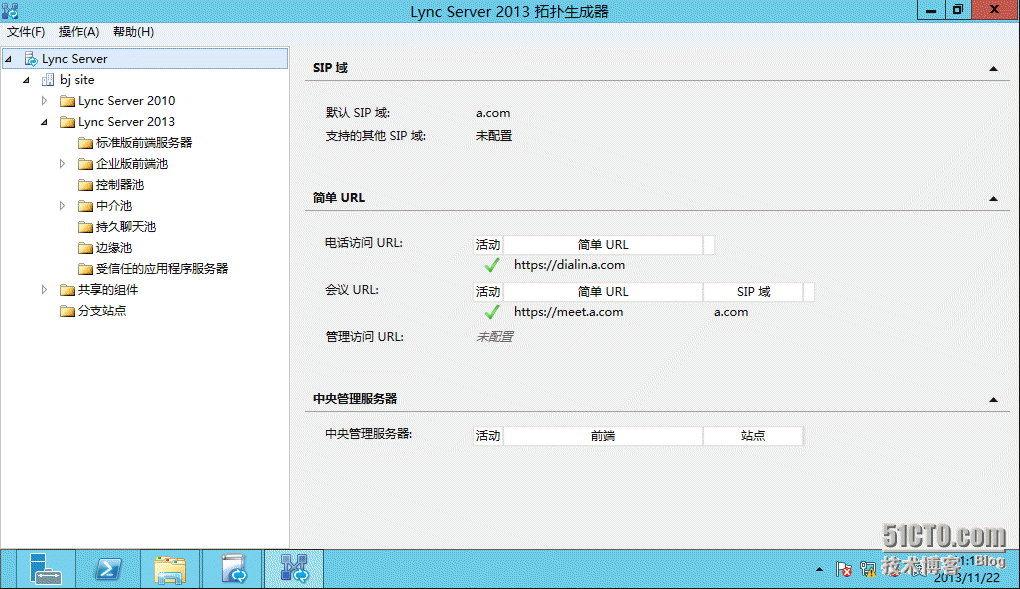Click the Topology Builder title bar app icon
Viewport: 1020px width, 589px height.
[10, 10]
